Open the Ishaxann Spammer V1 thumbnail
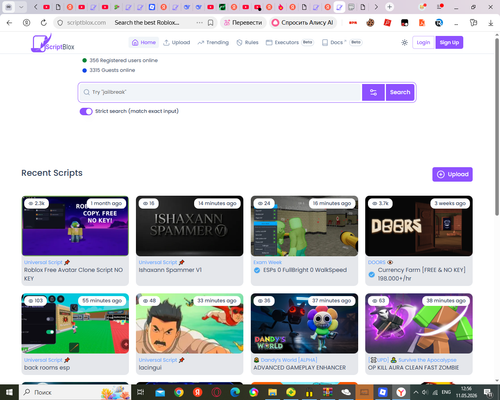Screen dimensions: 500x400 [189, 226]
